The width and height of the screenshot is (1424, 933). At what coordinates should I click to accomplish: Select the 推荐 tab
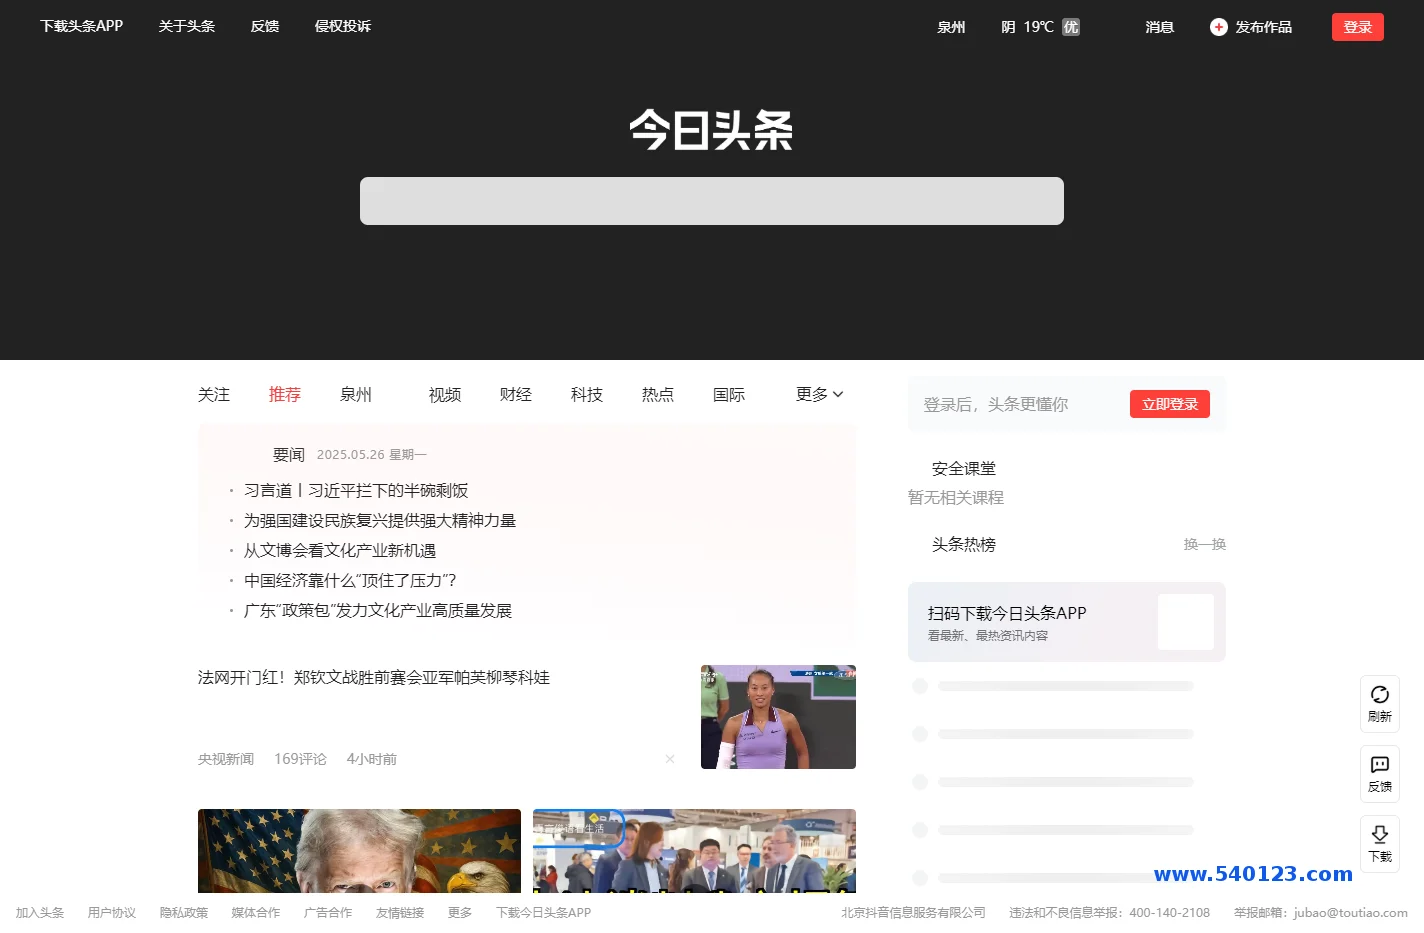click(x=285, y=395)
